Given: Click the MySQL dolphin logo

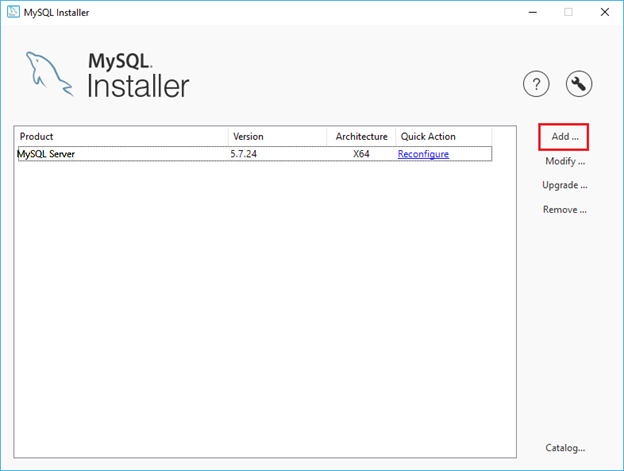Looking at the screenshot, I should pos(50,74).
